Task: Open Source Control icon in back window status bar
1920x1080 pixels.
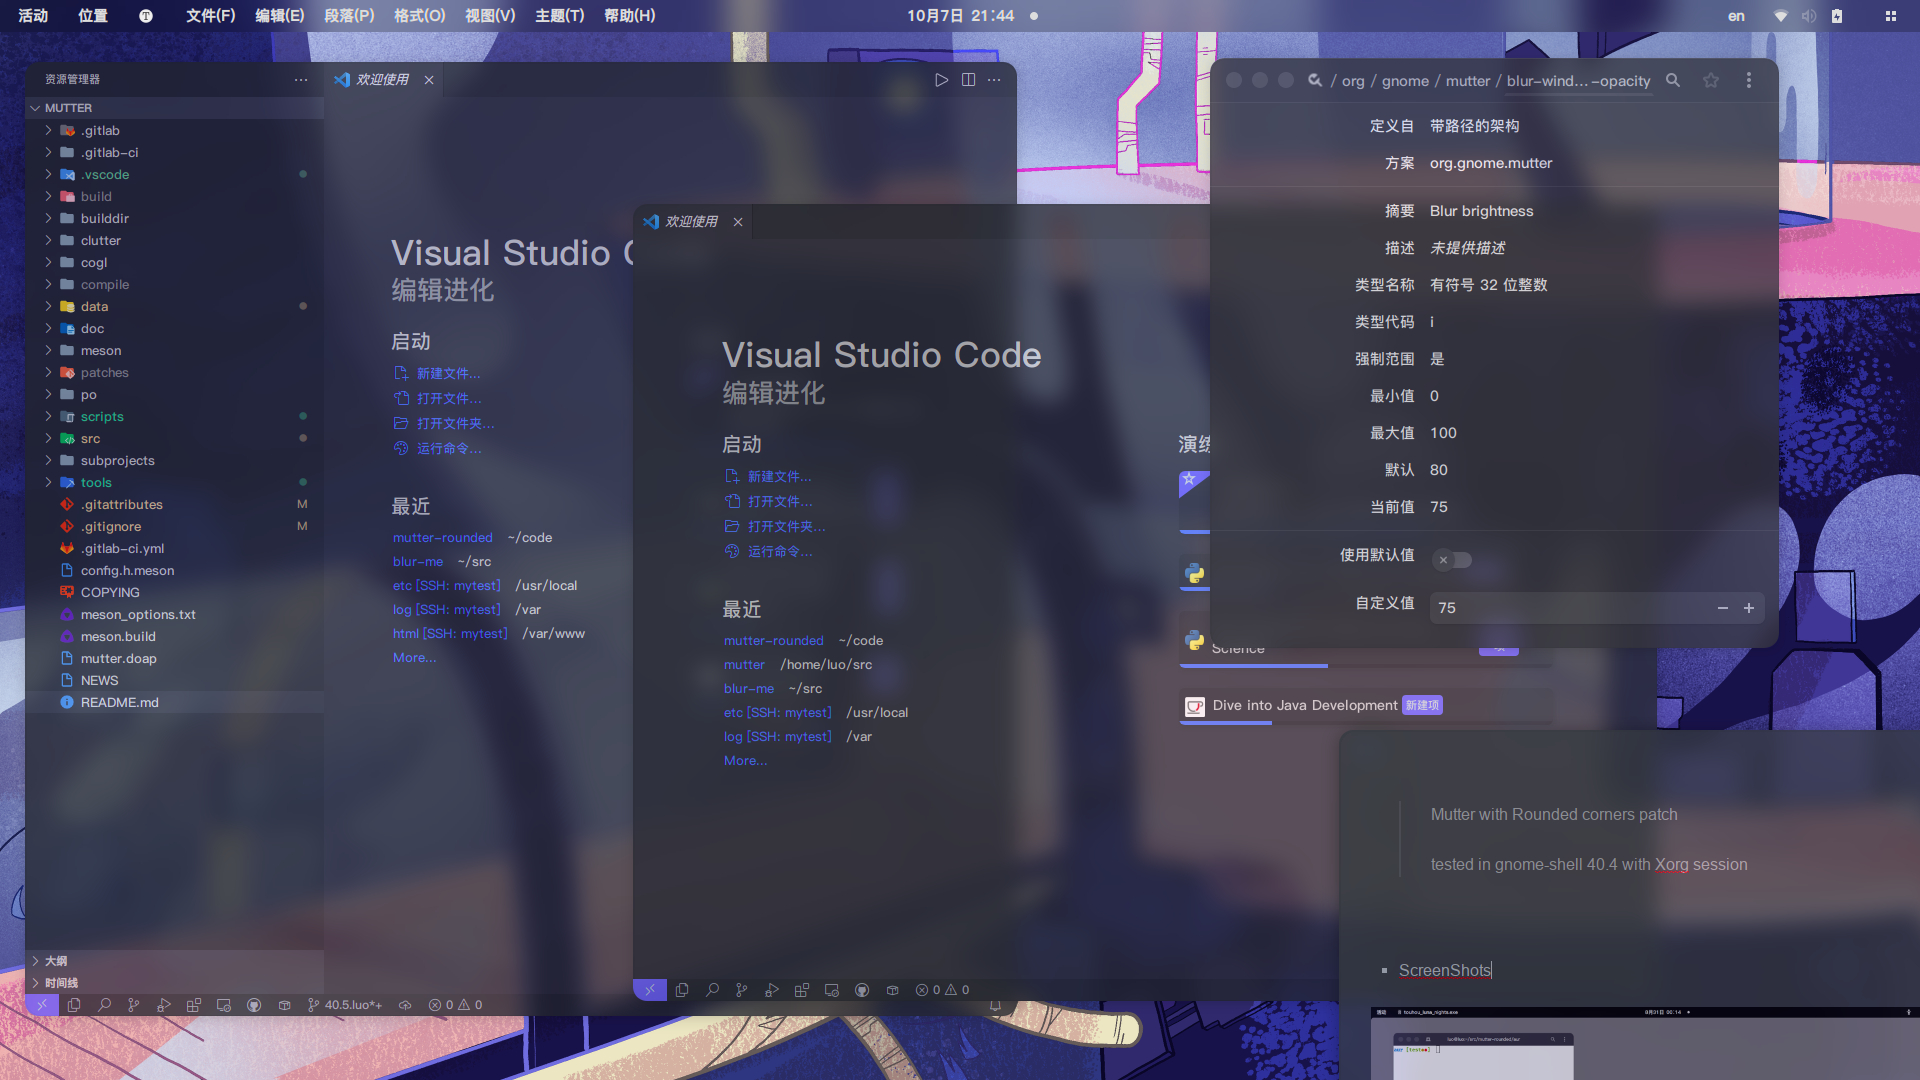Action: tap(134, 1005)
